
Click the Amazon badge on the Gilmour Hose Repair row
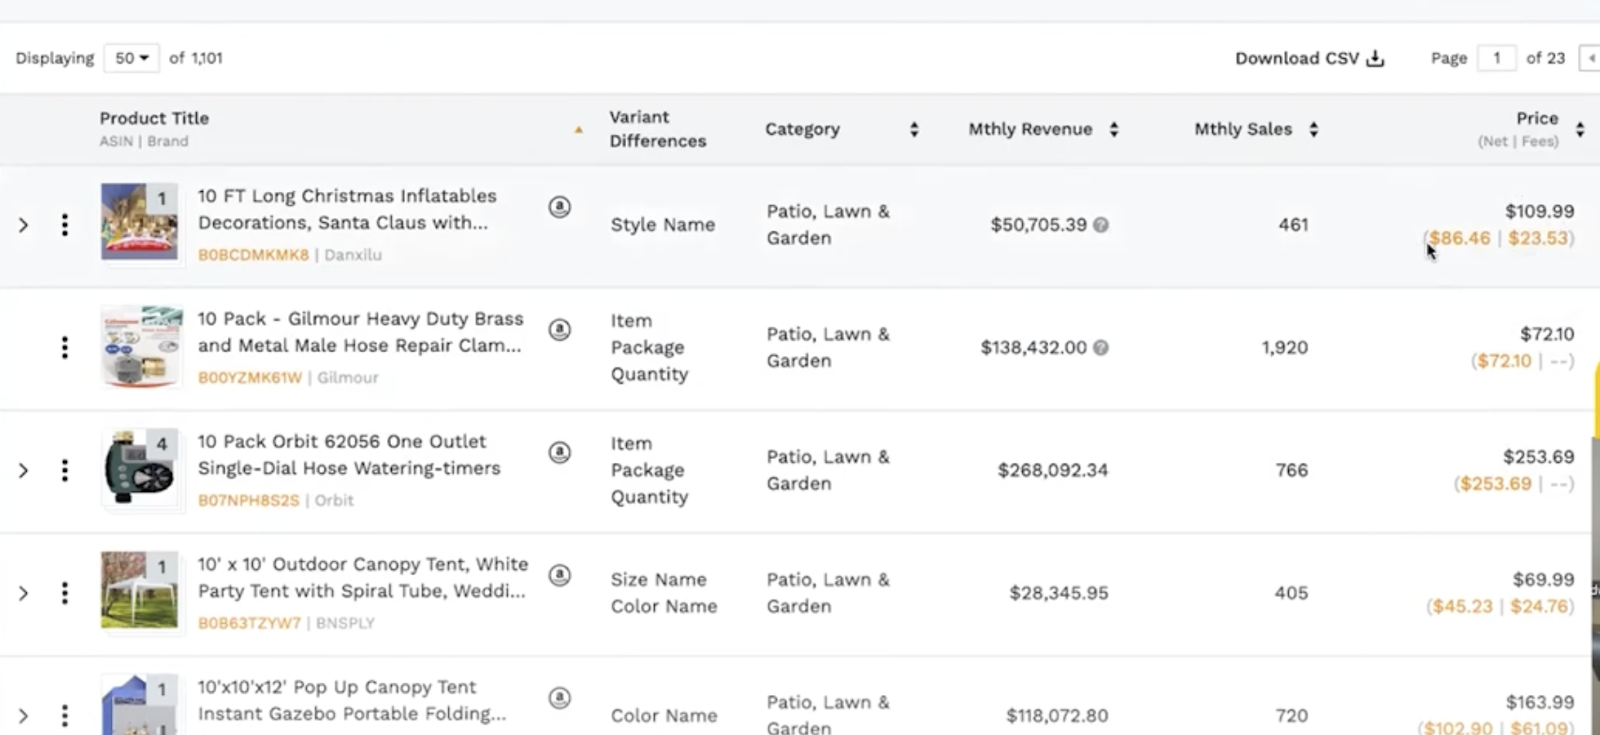click(x=560, y=329)
